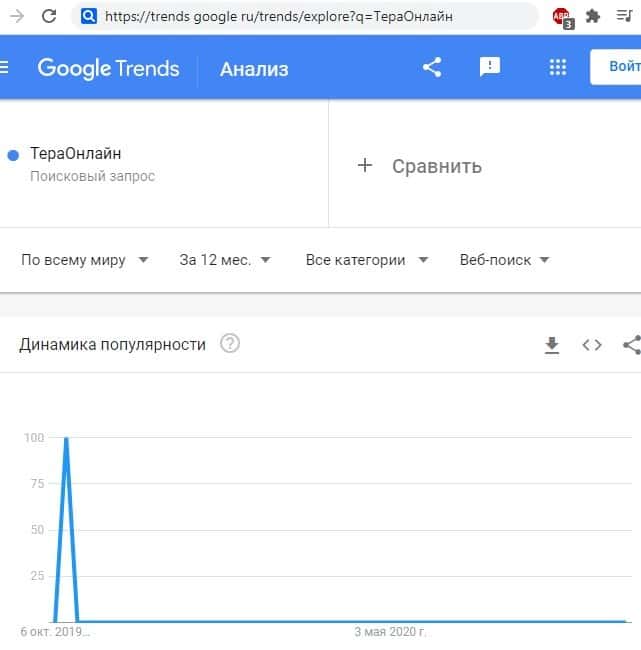Send feedback using the header icon
This screenshot has width=641, height=650.
click(x=490, y=68)
